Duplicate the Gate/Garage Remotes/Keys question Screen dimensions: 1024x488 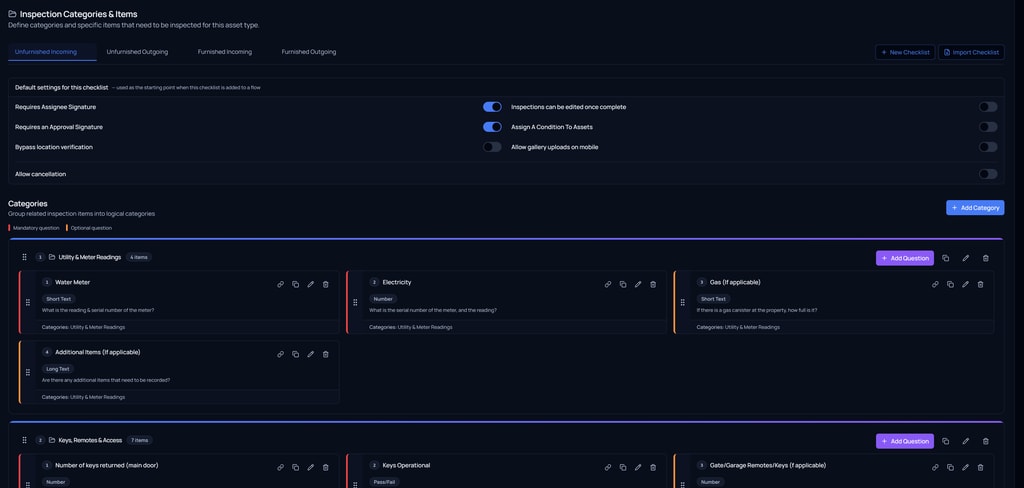pyautogui.click(x=950, y=467)
